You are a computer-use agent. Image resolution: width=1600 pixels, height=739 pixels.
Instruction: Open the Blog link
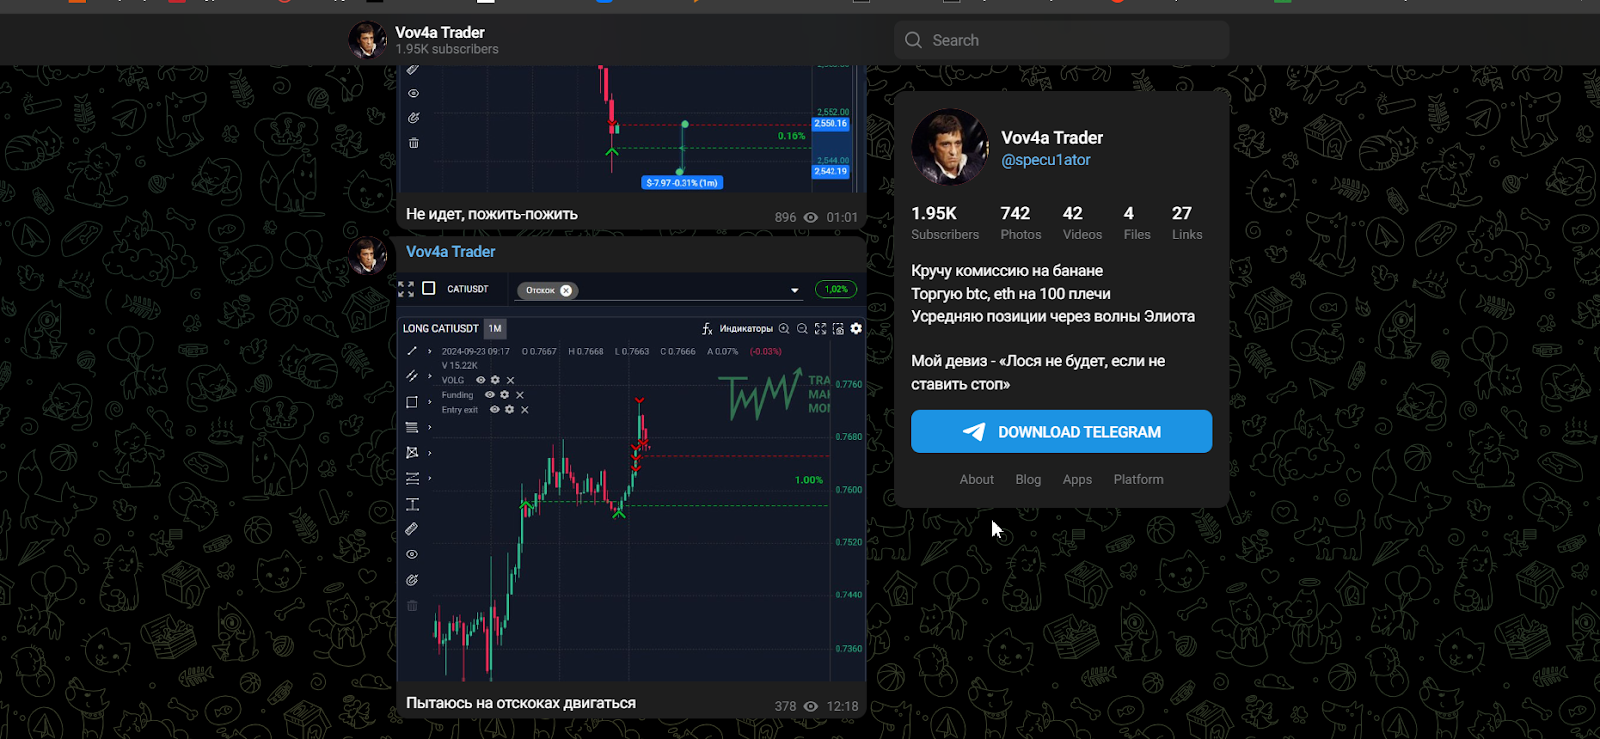tap(1028, 480)
